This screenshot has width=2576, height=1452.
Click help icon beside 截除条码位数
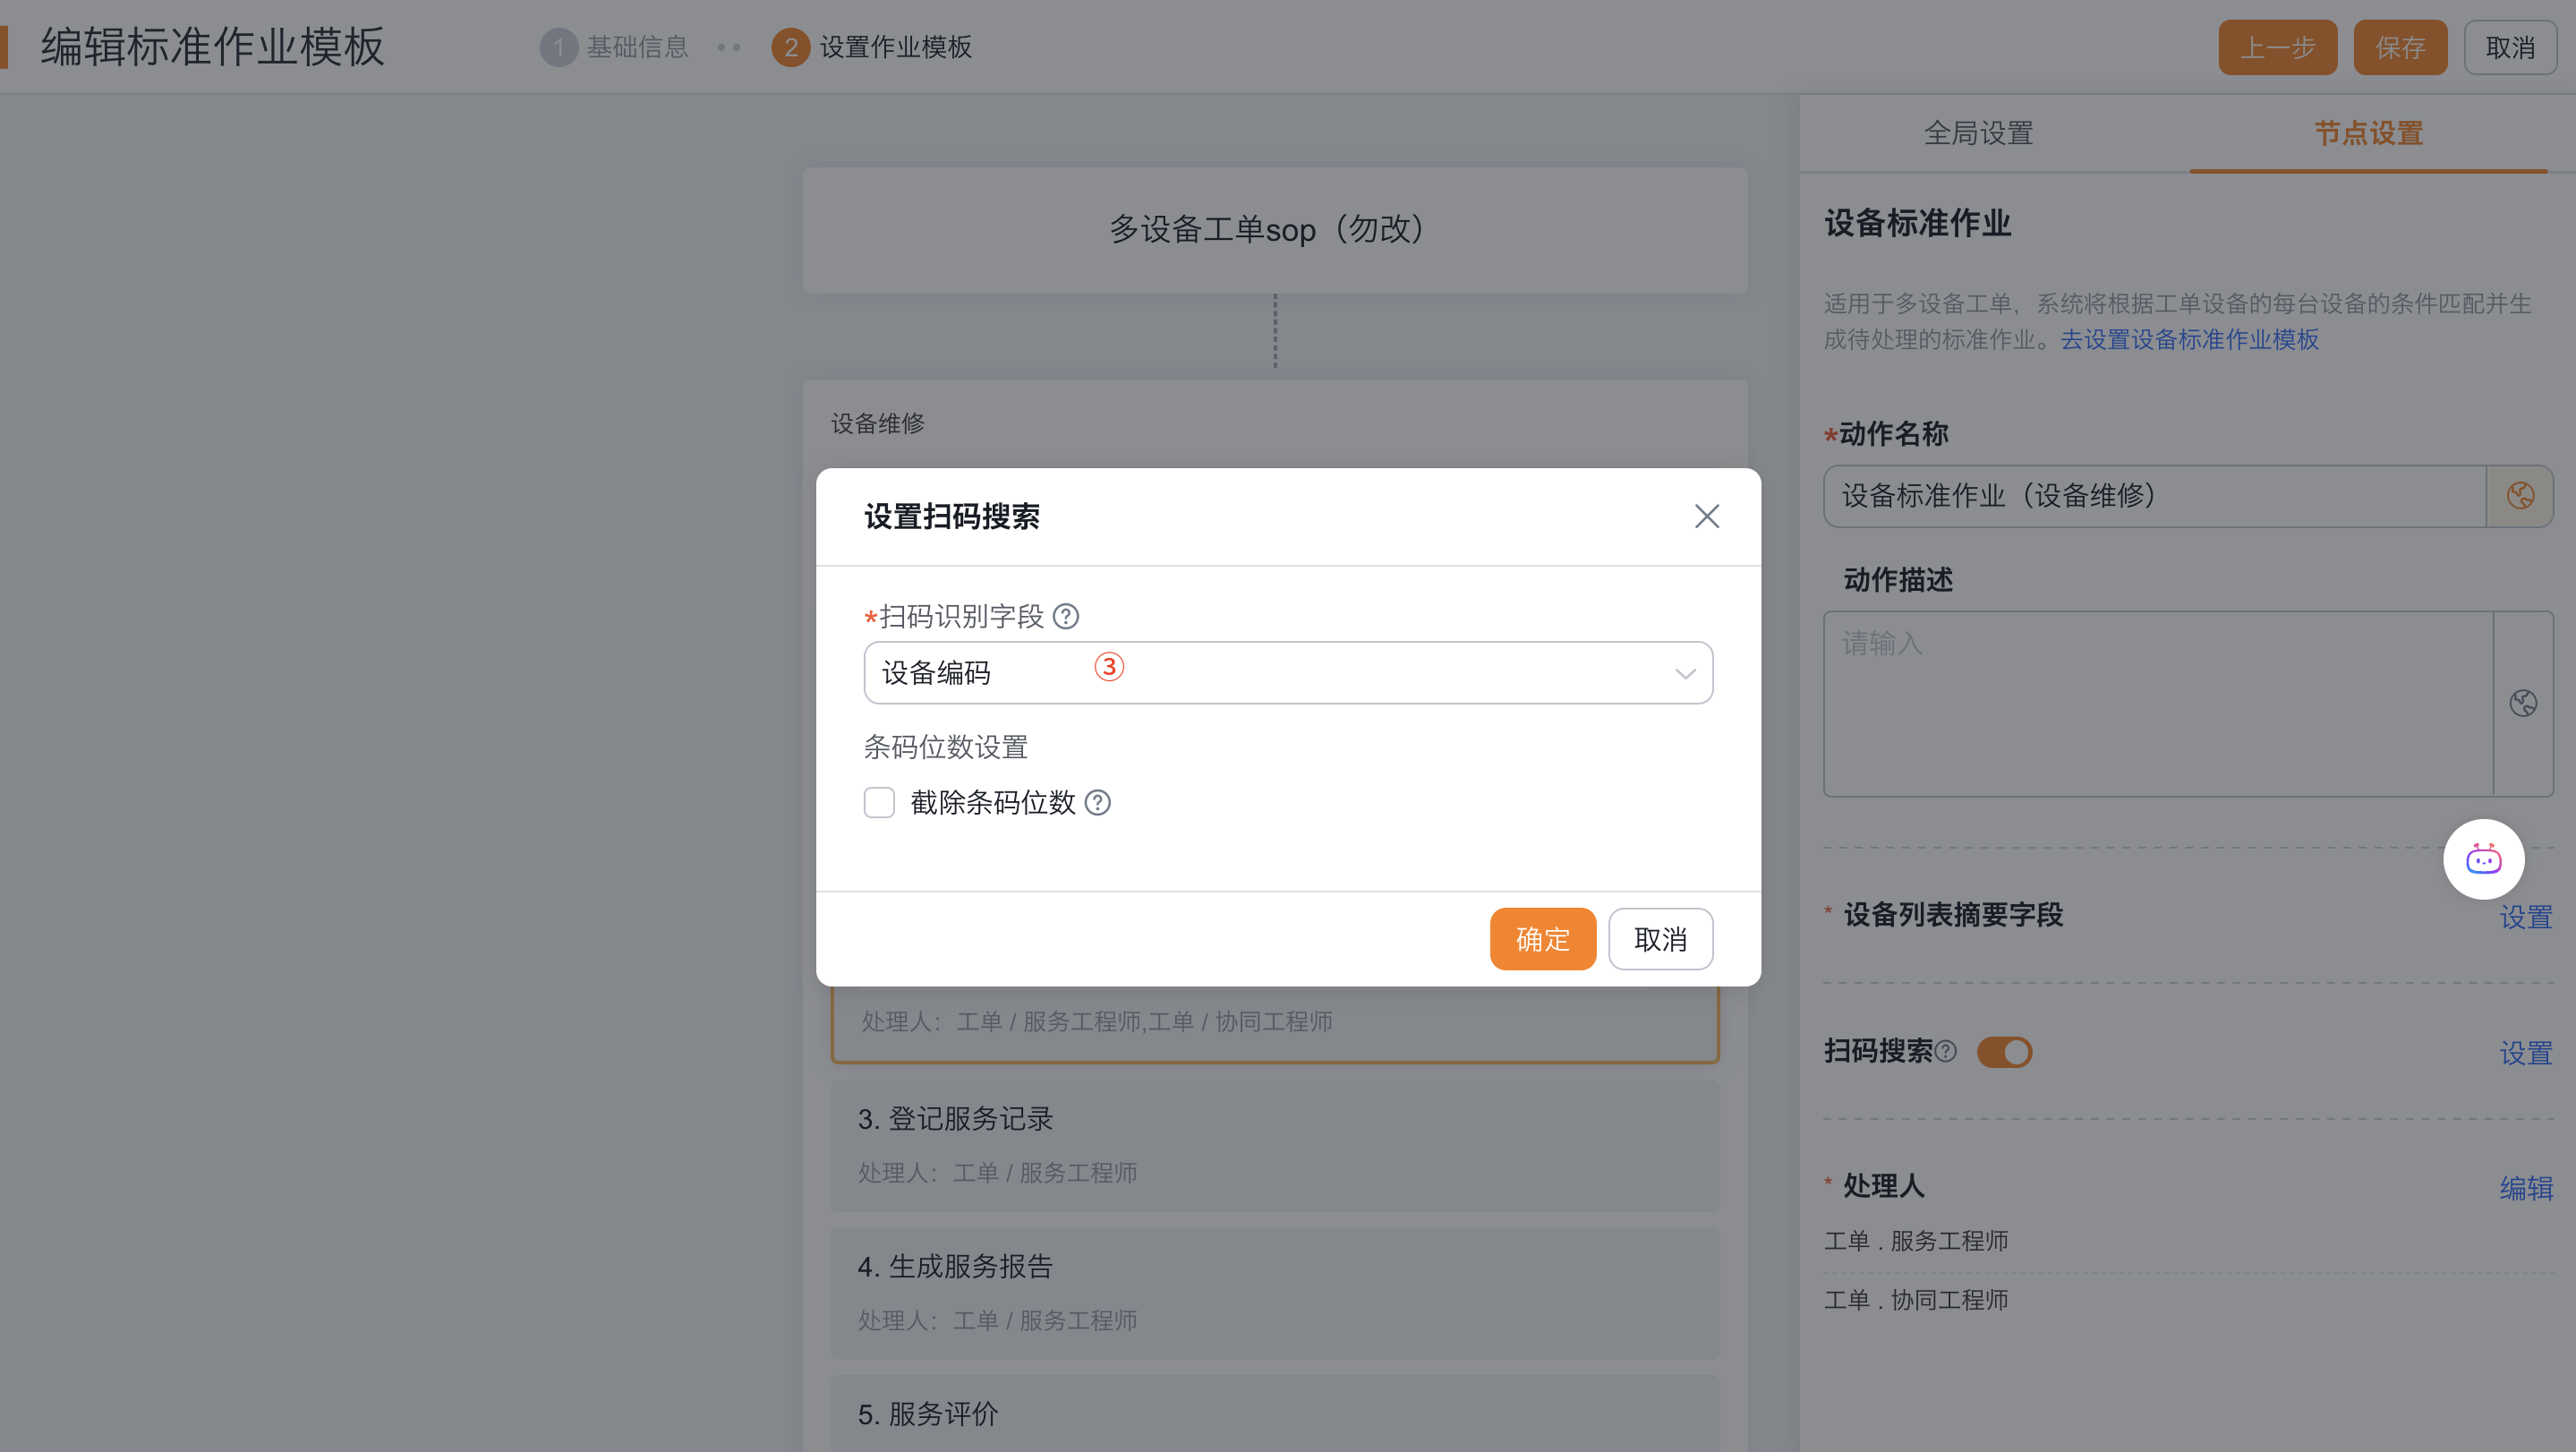pyautogui.click(x=1098, y=802)
